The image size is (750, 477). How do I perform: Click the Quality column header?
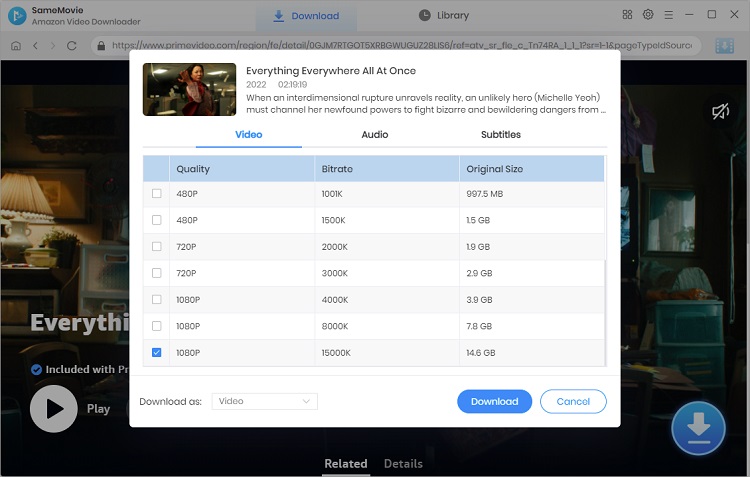pos(242,169)
